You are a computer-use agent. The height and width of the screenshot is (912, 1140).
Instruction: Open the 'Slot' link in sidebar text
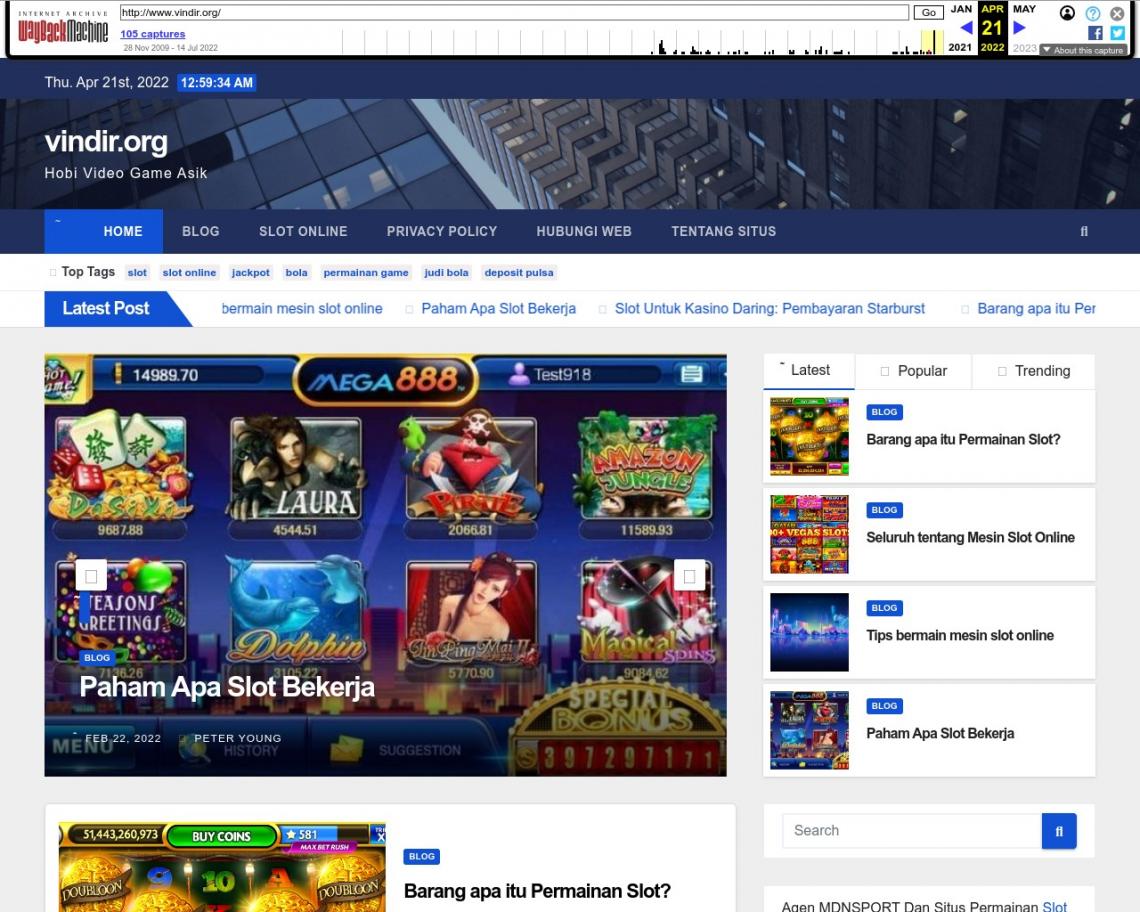(1054, 906)
